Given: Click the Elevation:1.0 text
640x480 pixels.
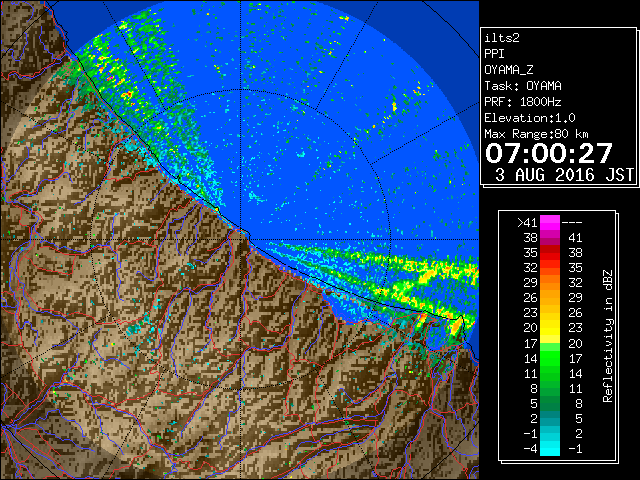Looking at the screenshot, I should (x=530, y=118).
